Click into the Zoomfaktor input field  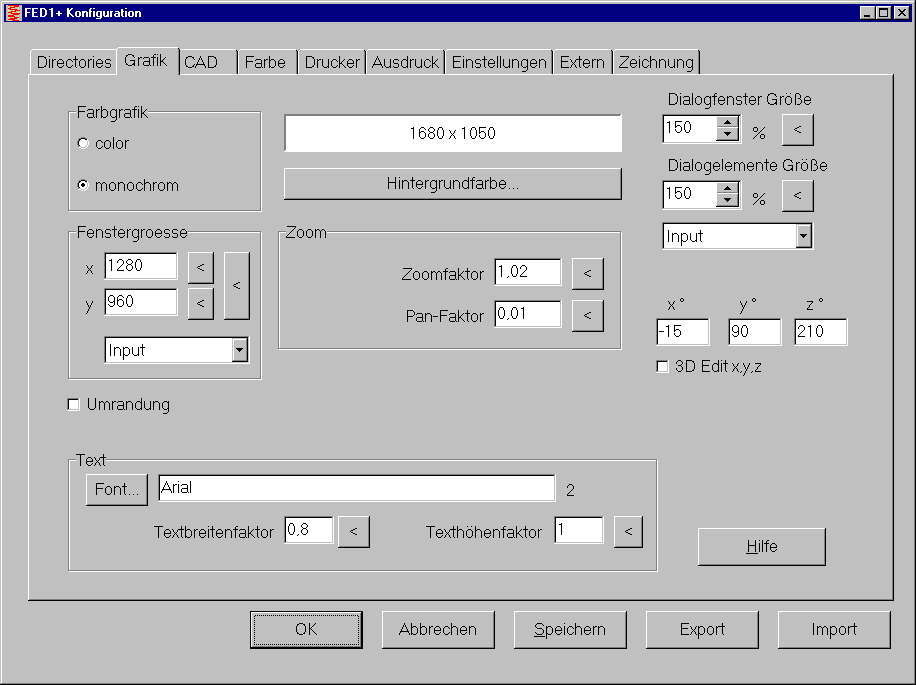tap(527, 272)
